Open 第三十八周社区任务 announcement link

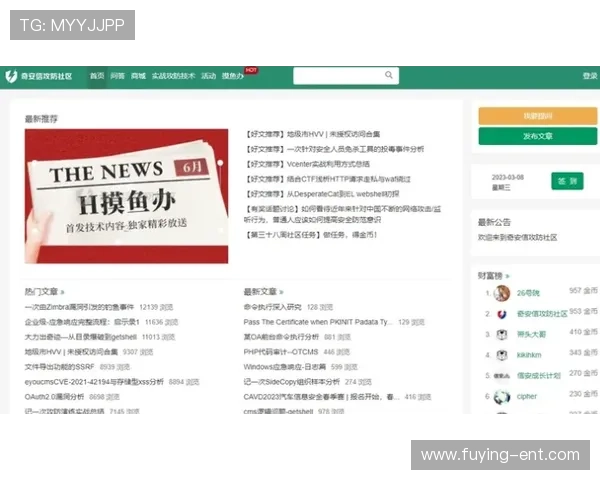[x=311, y=235]
